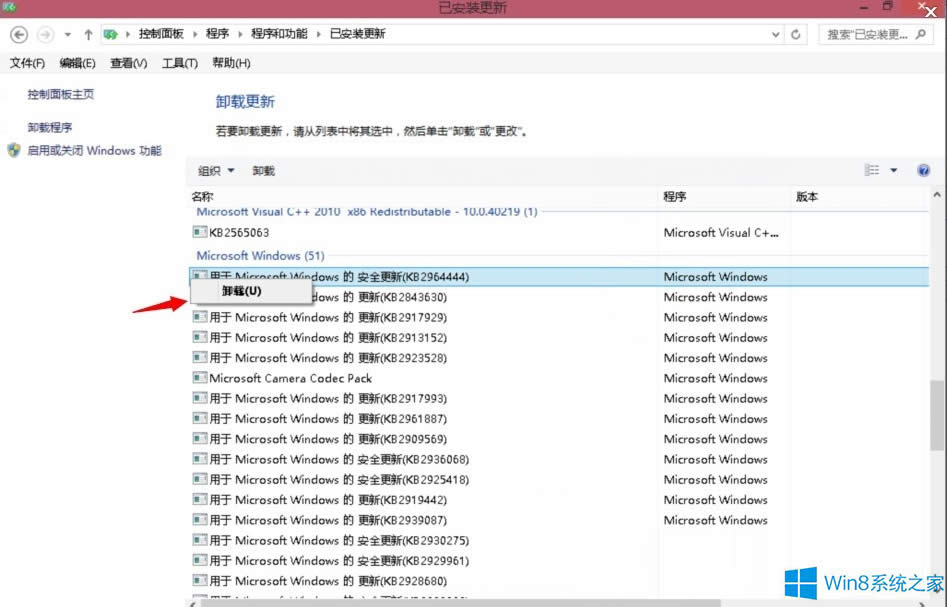Open the 编辑(E) menu
Screen dimensions: 947x607
[x=77, y=63]
